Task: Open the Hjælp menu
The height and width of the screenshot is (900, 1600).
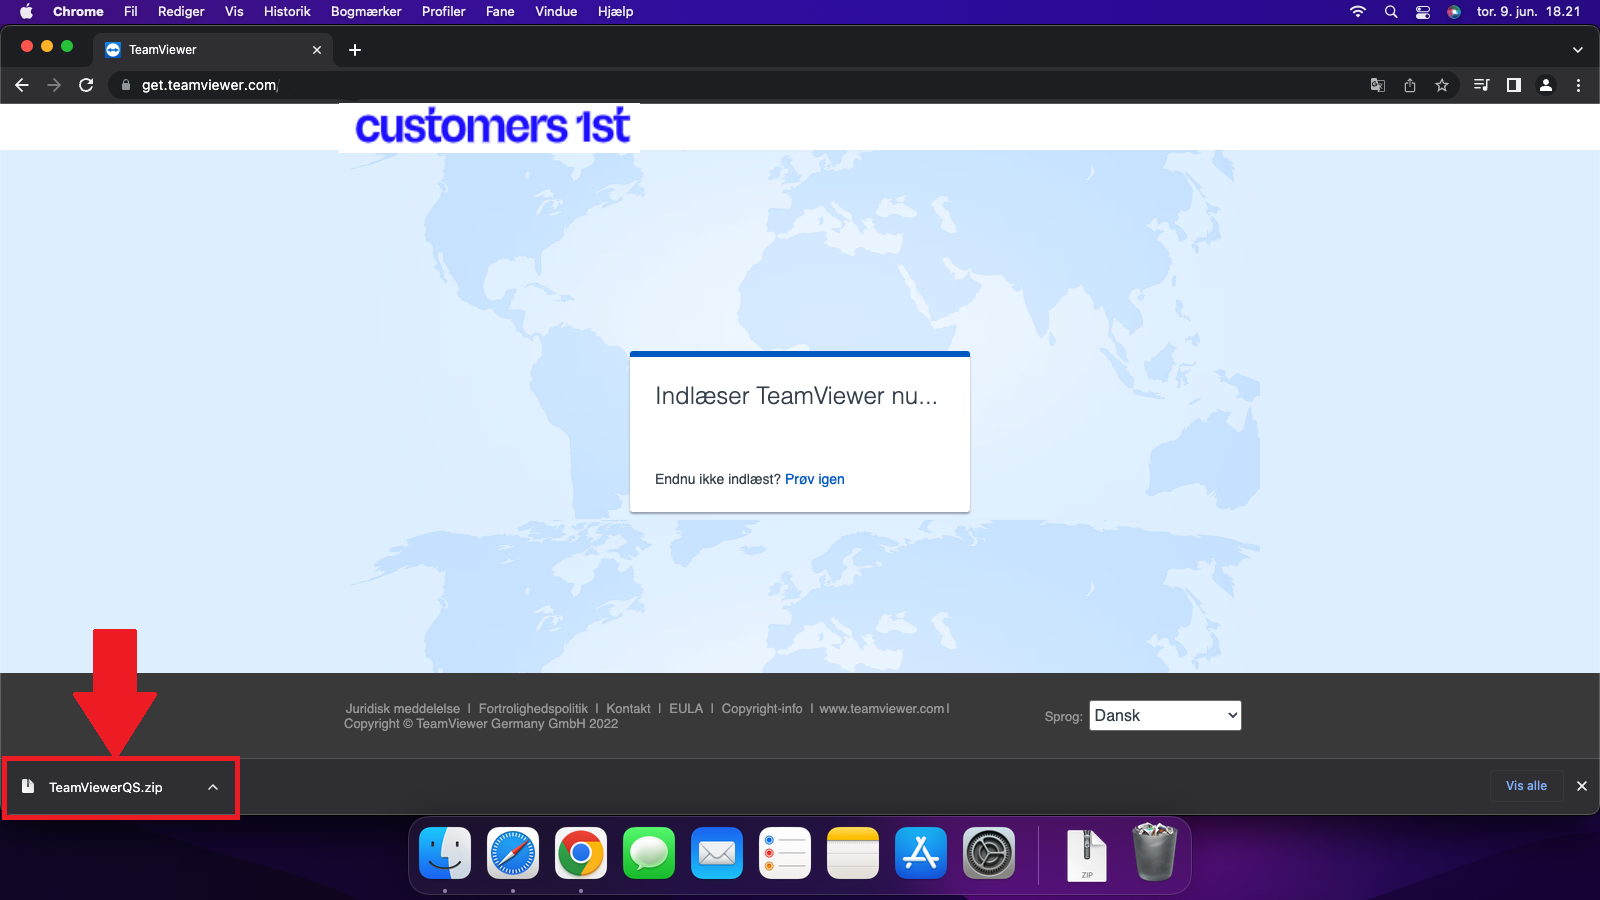Action: tap(615, 12)
